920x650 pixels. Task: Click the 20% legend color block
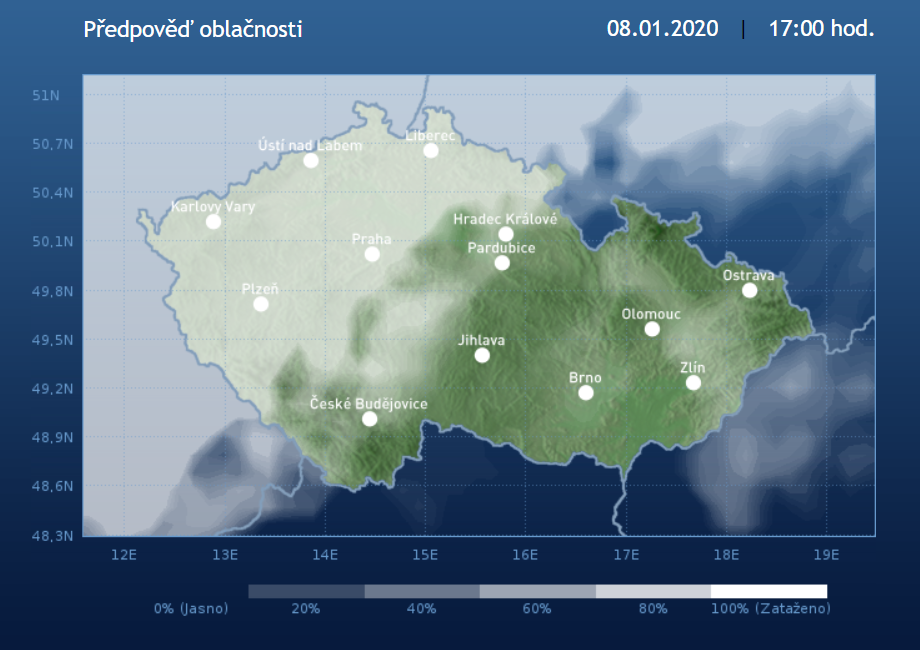pyautogui.click(x=306, y=591)
